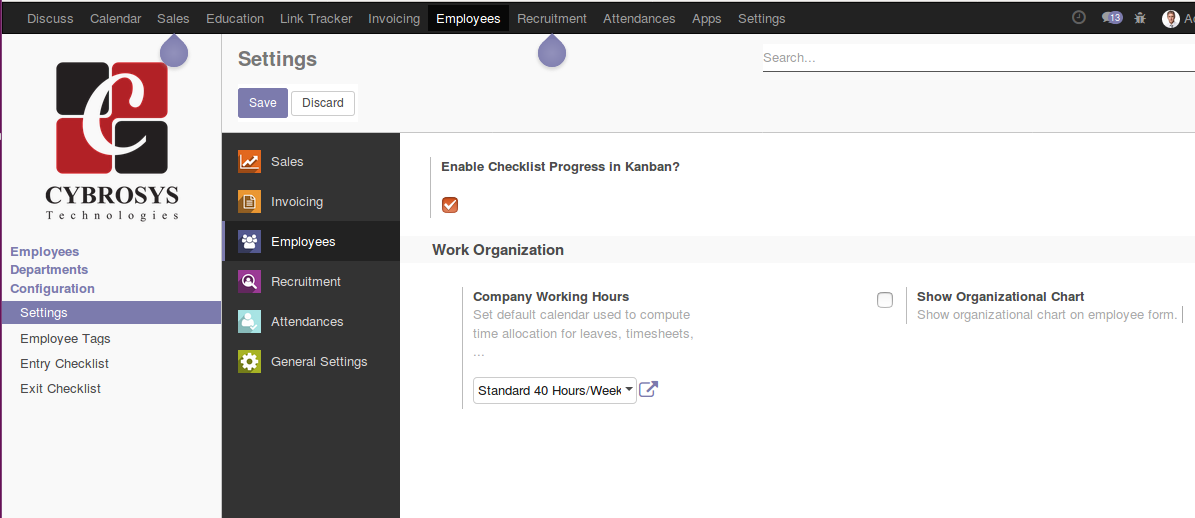Open the Attendances top menu

point(639,18)
